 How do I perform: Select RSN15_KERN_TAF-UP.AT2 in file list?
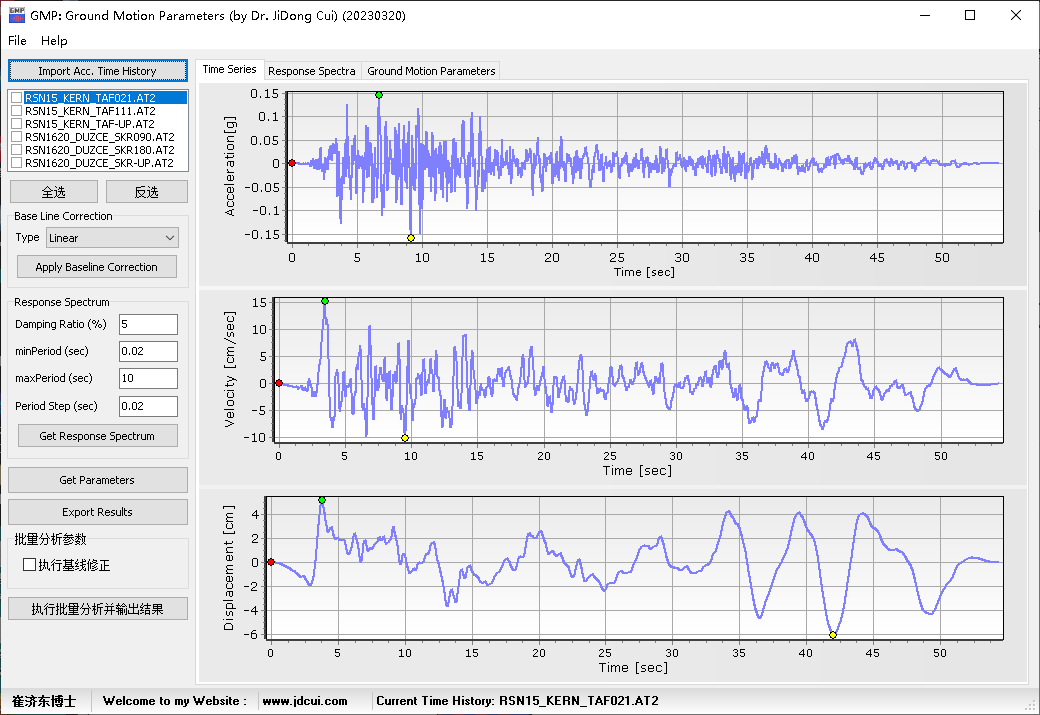coord(90,124)
